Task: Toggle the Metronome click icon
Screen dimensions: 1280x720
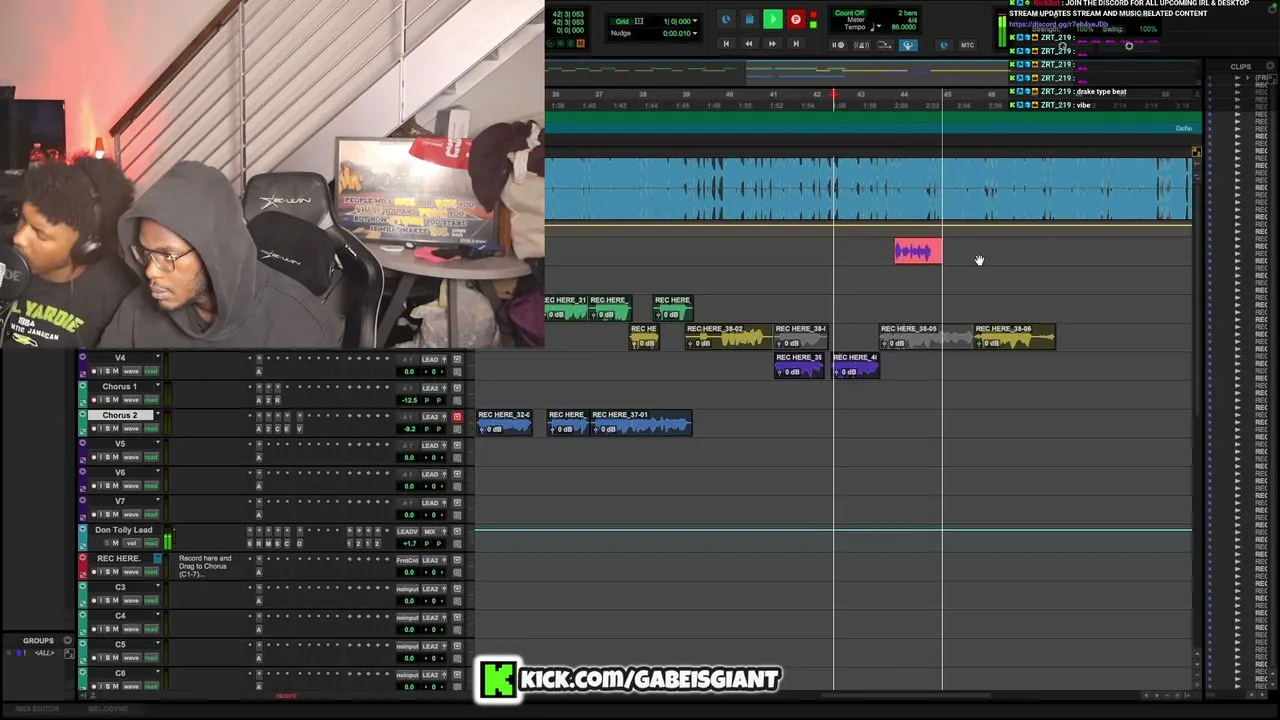Action: [x=861, y=45]
